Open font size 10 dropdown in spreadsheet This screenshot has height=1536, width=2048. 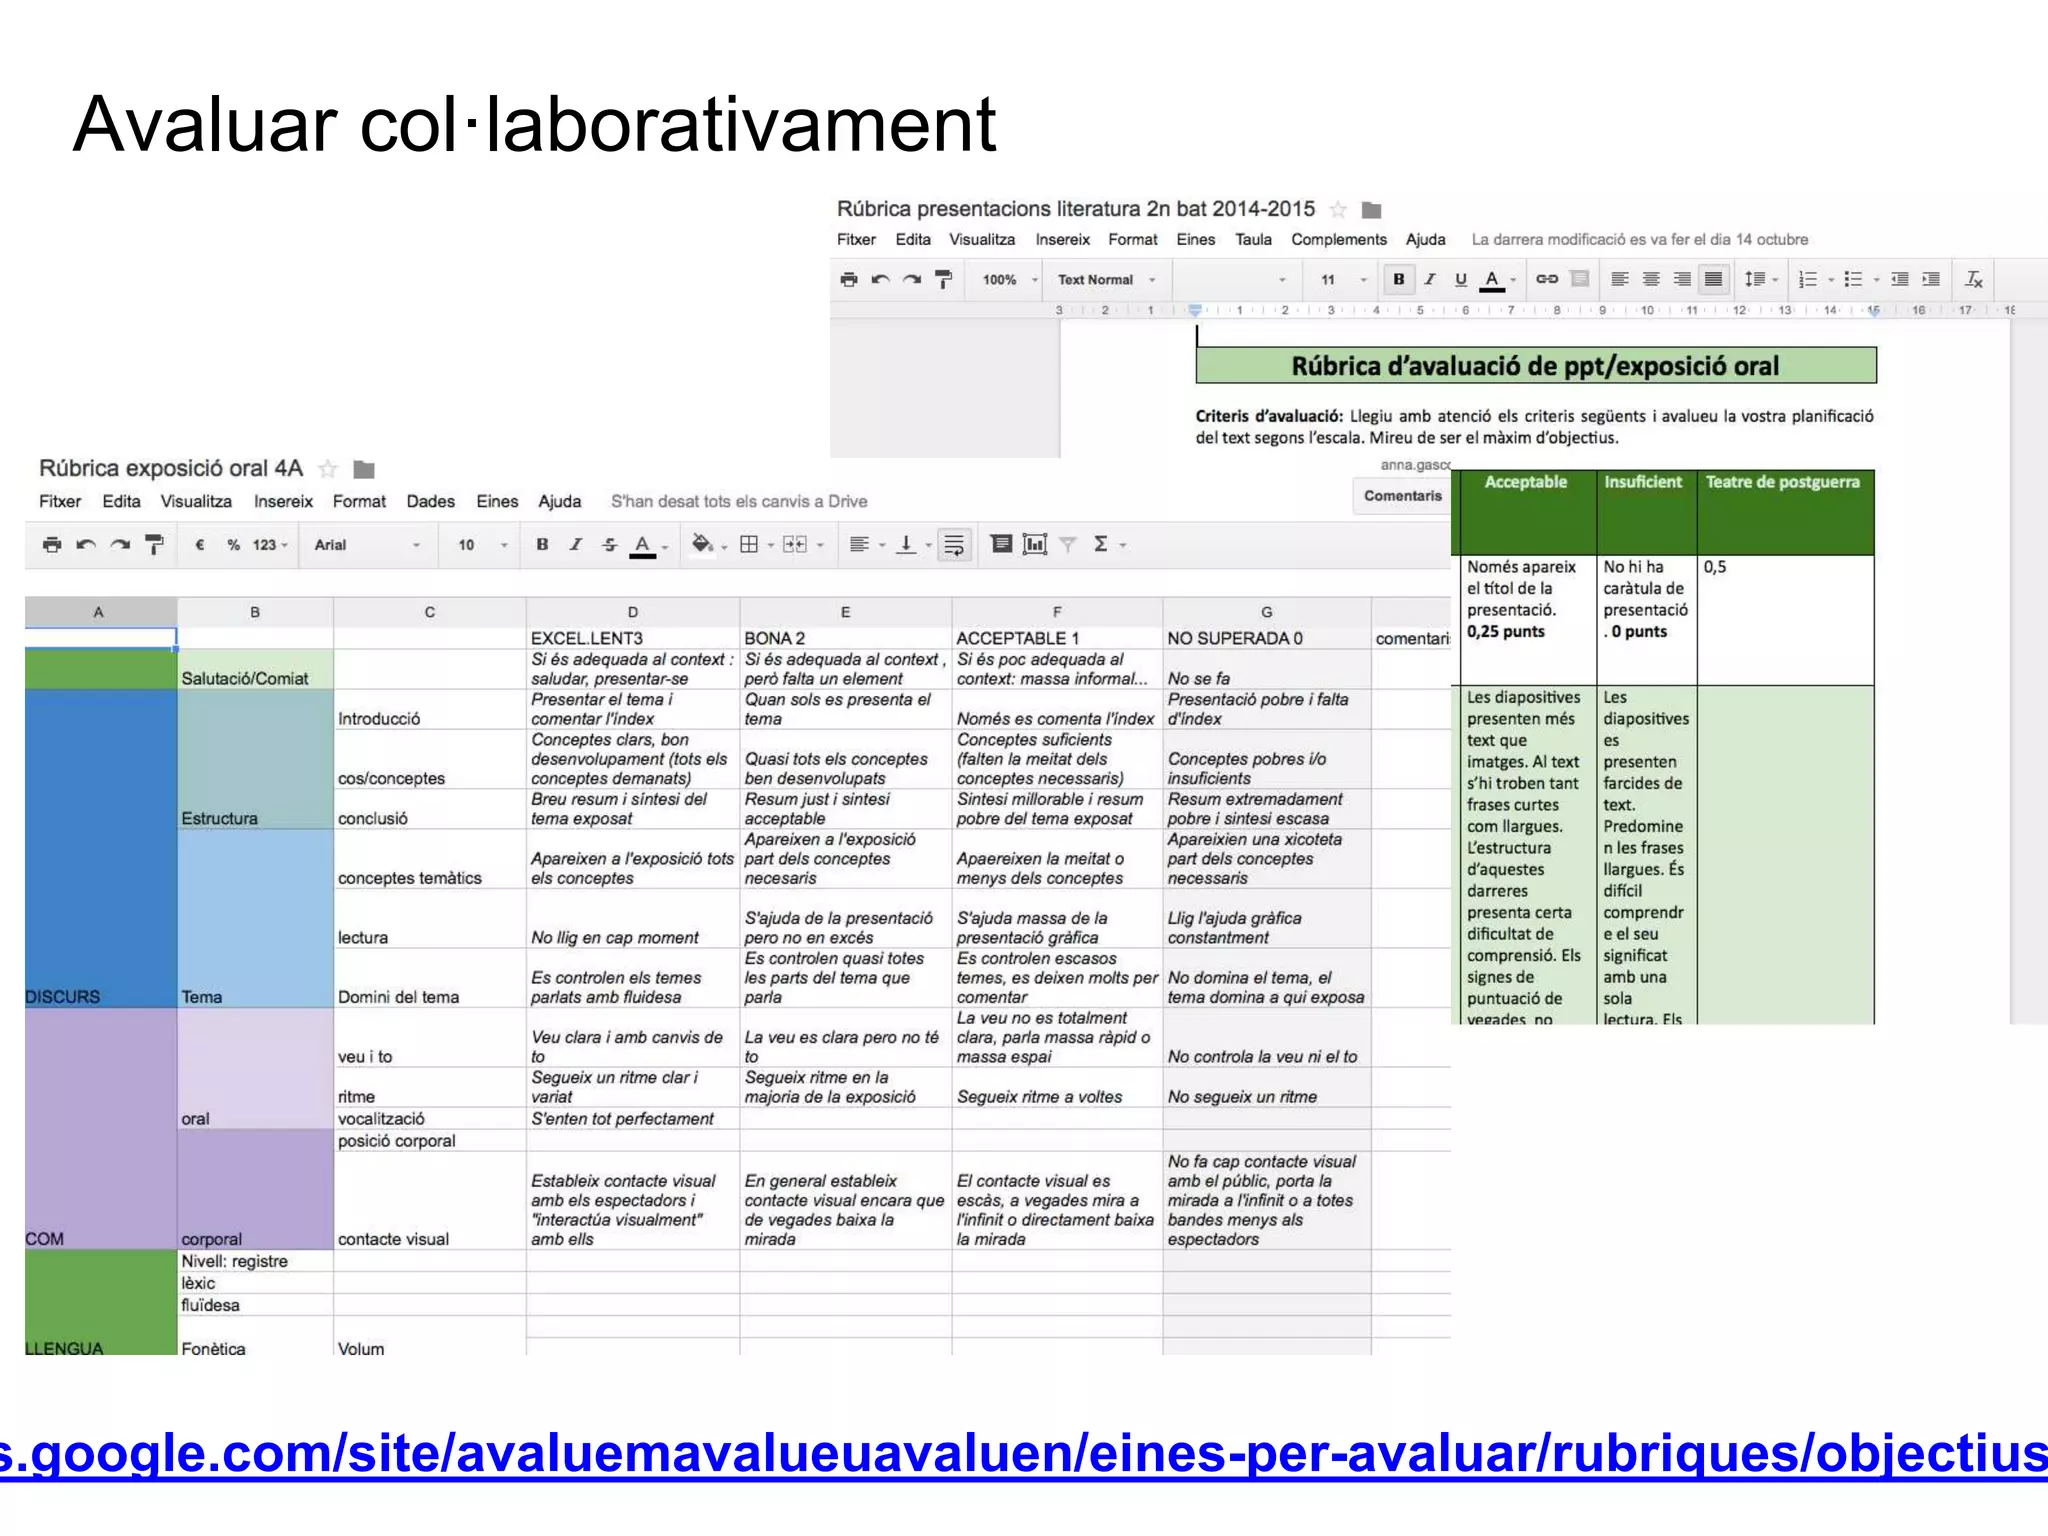[x=482, y=545]
